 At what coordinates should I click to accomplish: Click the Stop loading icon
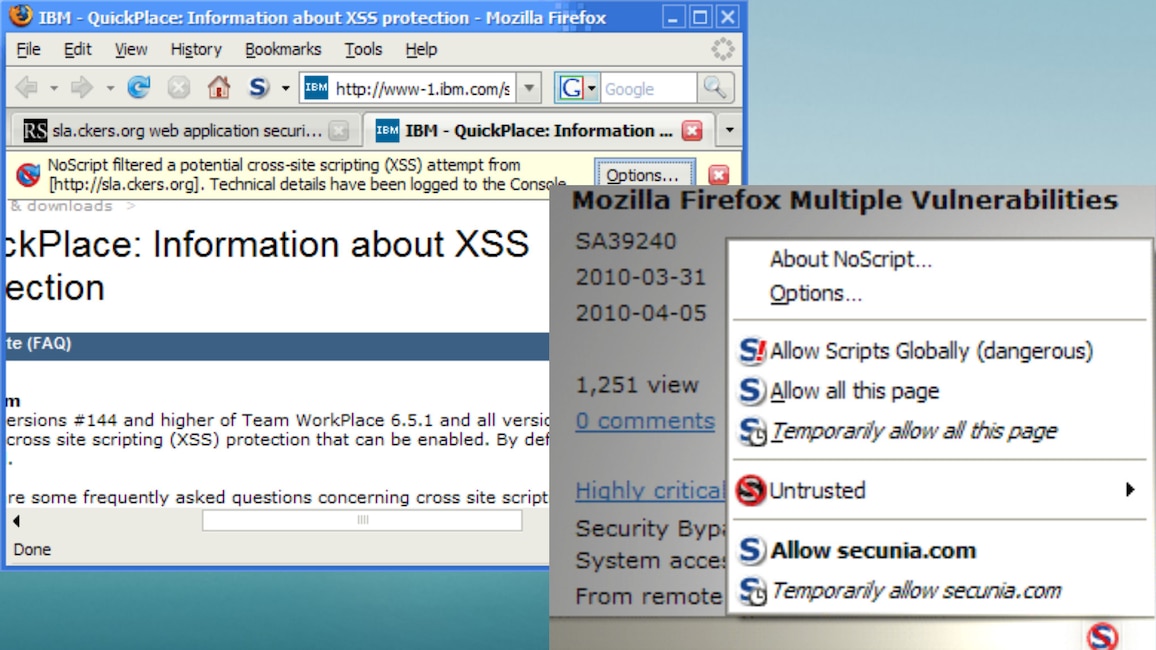point(178,88)
